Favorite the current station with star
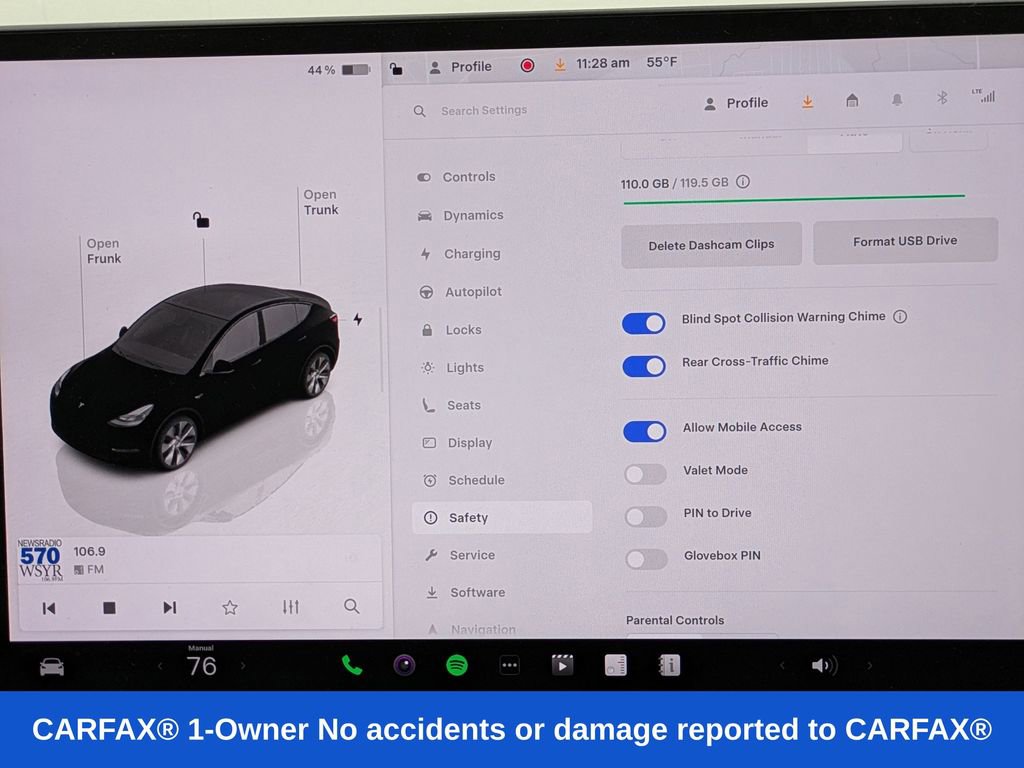Screen dimensions: 1024x768 [x=230, y=607]
